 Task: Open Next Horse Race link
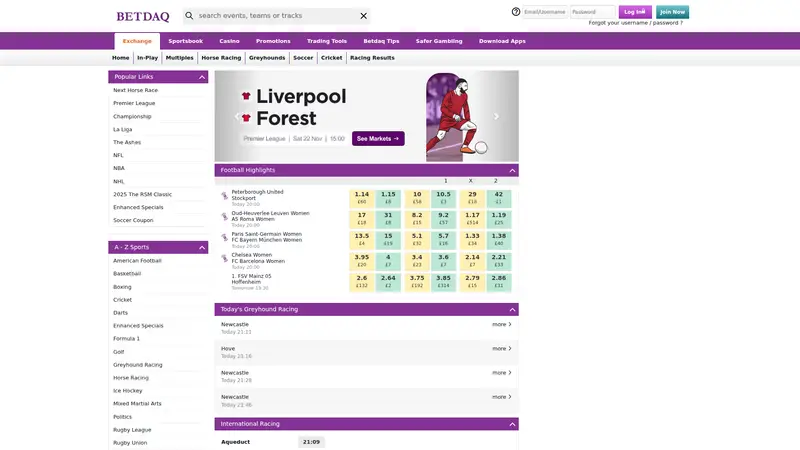coord(135,90)
